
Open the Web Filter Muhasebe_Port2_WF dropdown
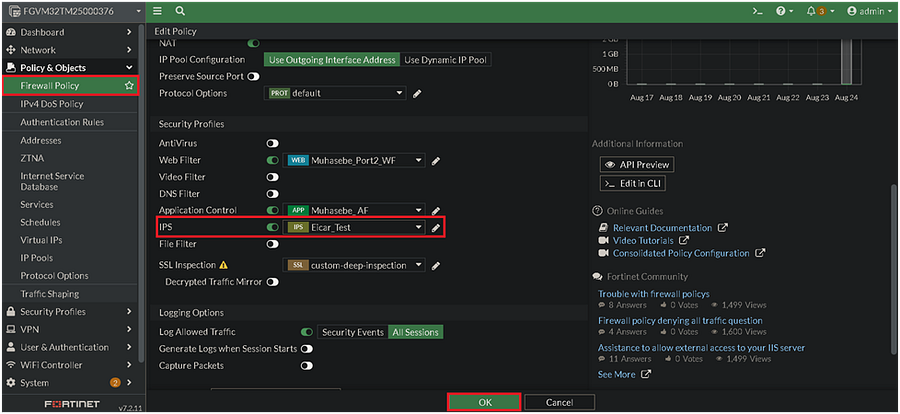(x=354, y=161)
